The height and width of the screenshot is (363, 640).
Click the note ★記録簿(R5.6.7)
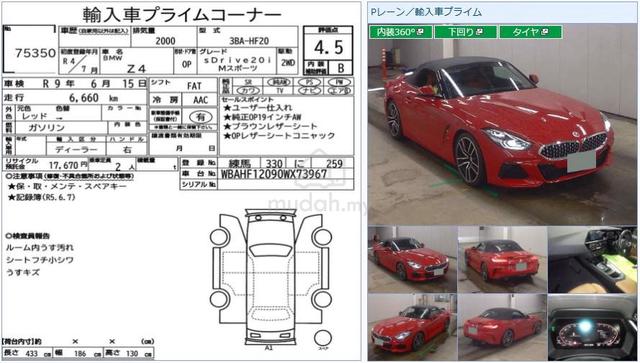(x=42, y=197)
